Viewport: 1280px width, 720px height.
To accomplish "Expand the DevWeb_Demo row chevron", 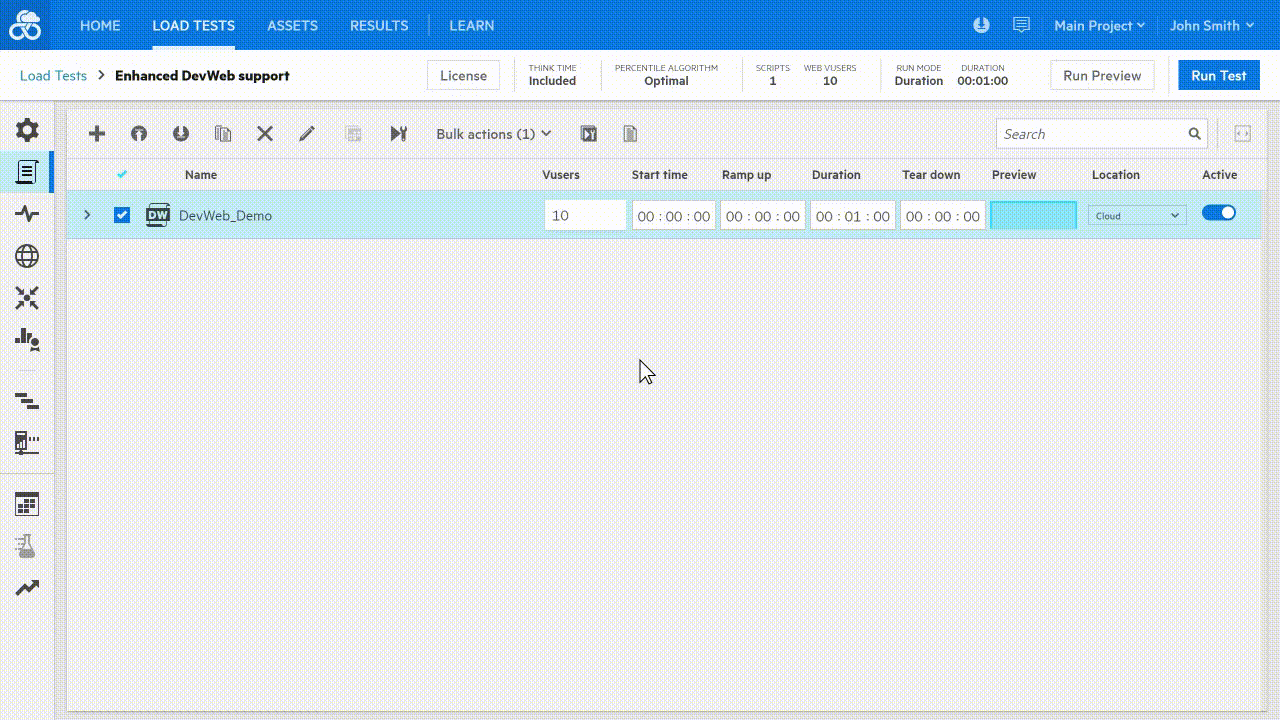I will point(87,214).
